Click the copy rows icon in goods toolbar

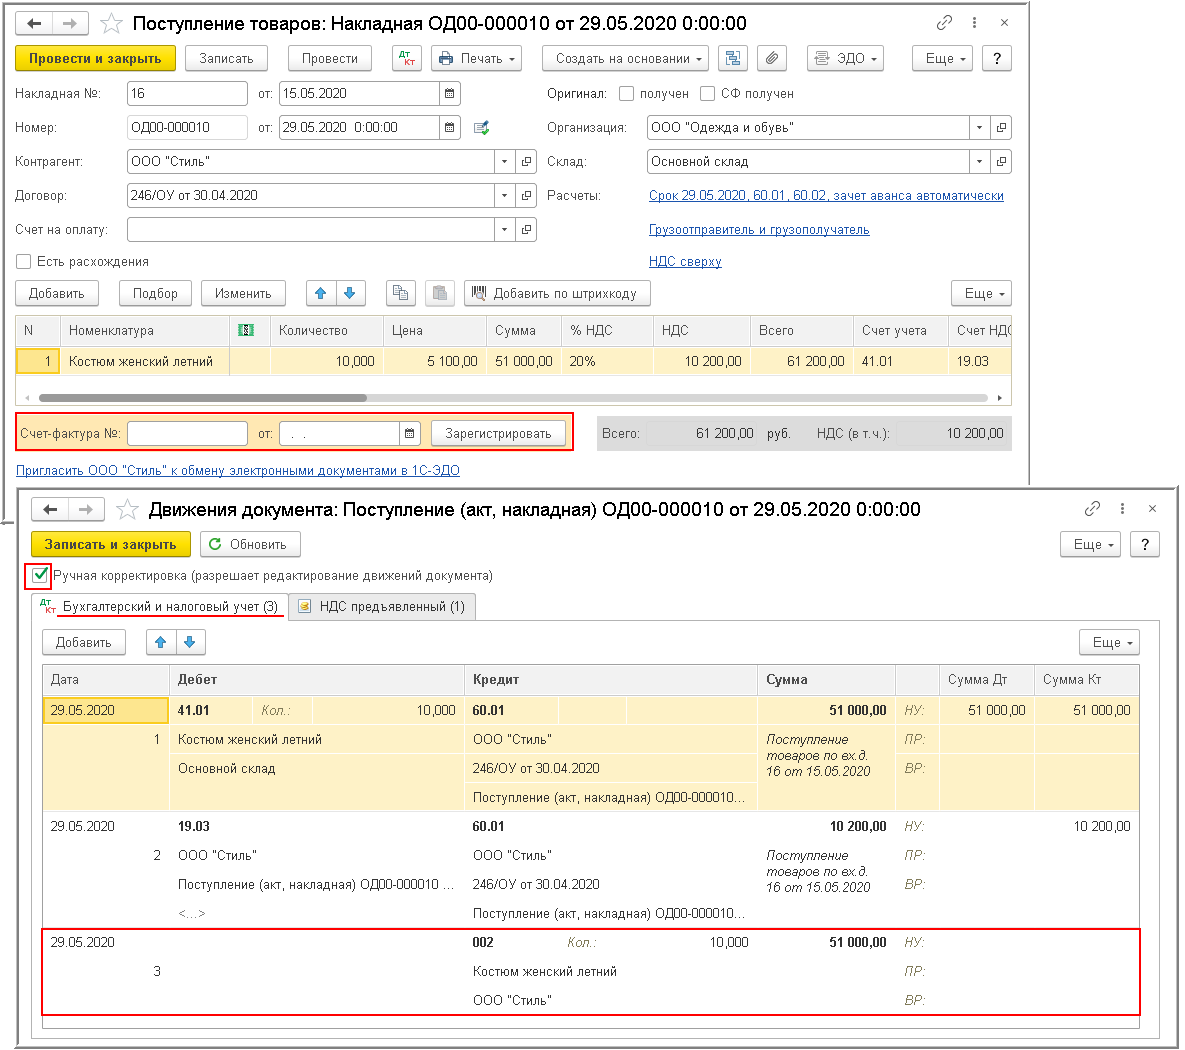pos(400,293)
